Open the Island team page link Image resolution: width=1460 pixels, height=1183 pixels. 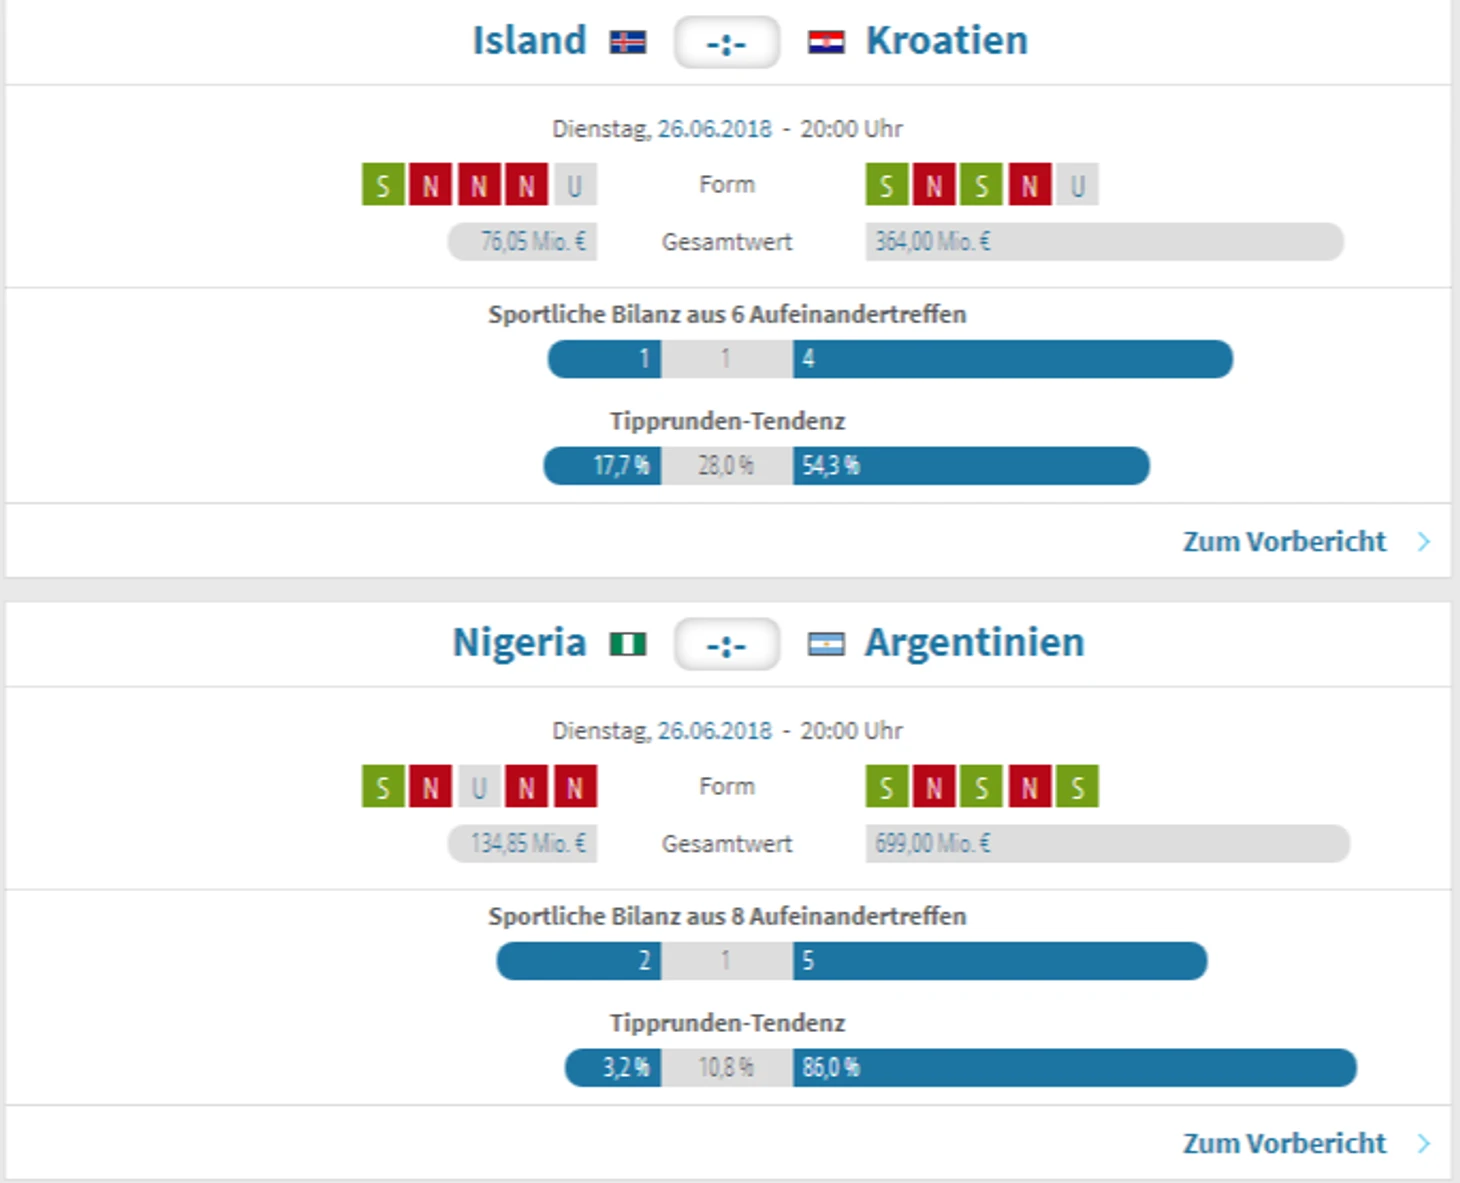pyautogui.click(x=529, y=41)
